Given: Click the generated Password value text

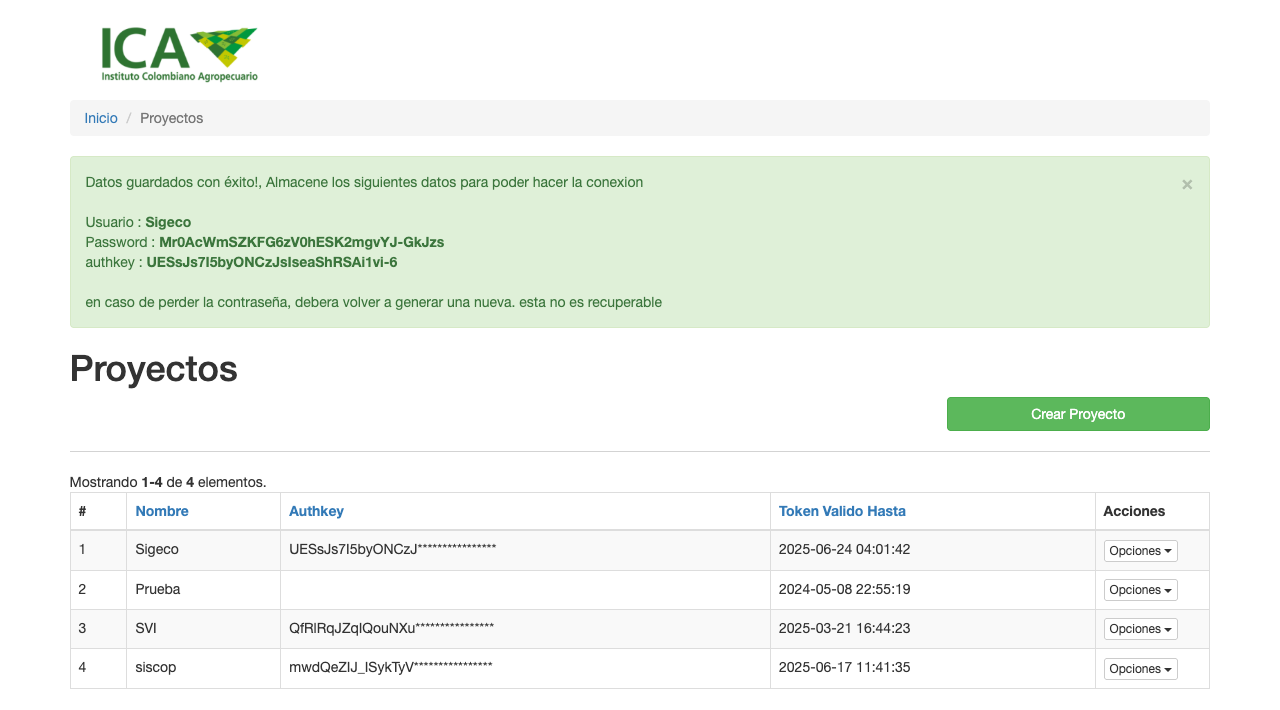Looking at the screenshot, I should (301, 242).
